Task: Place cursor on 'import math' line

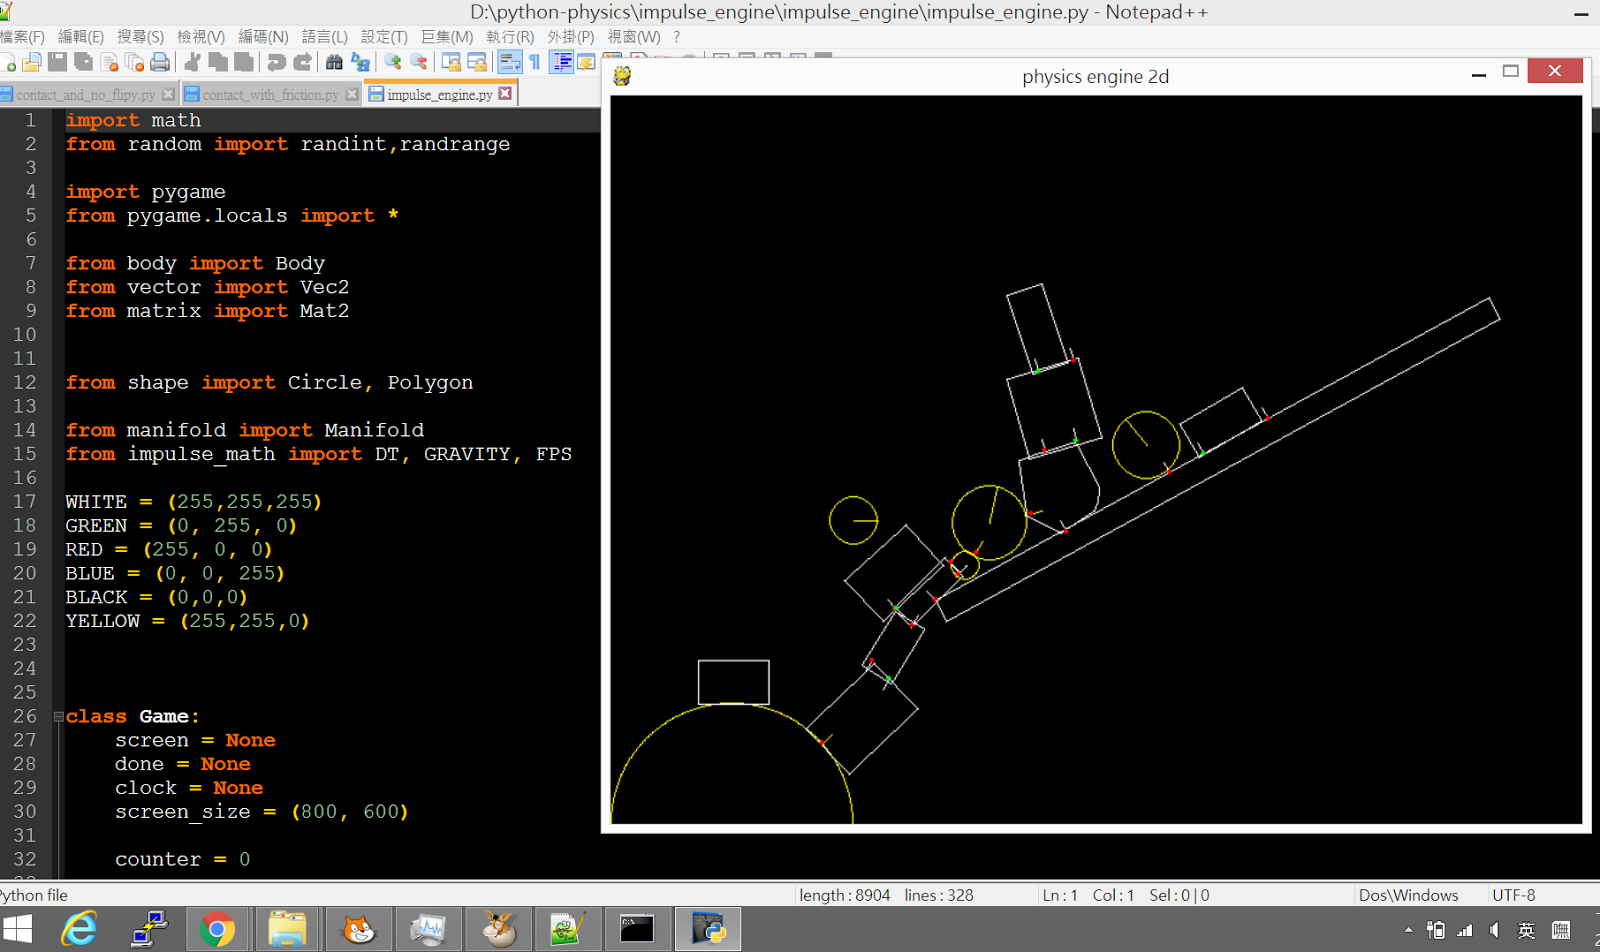Action: [x=133, y=120]
